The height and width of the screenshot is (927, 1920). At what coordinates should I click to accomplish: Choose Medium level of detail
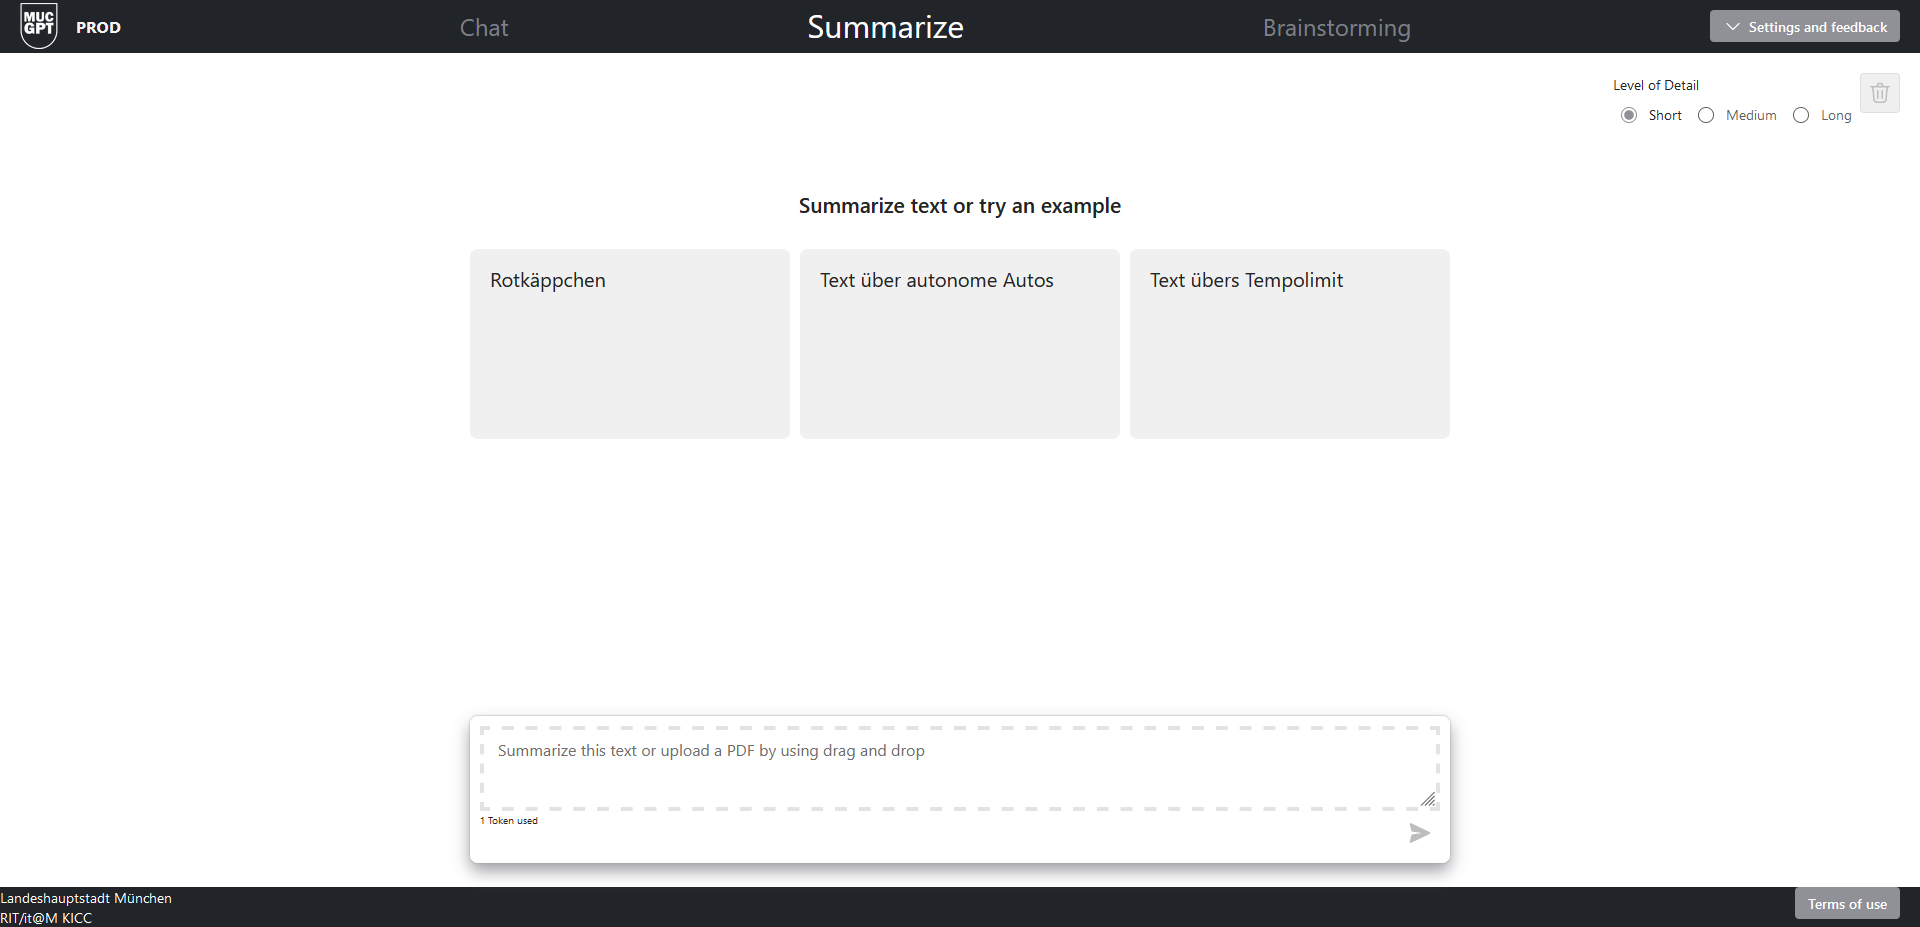click(1706, 115)
